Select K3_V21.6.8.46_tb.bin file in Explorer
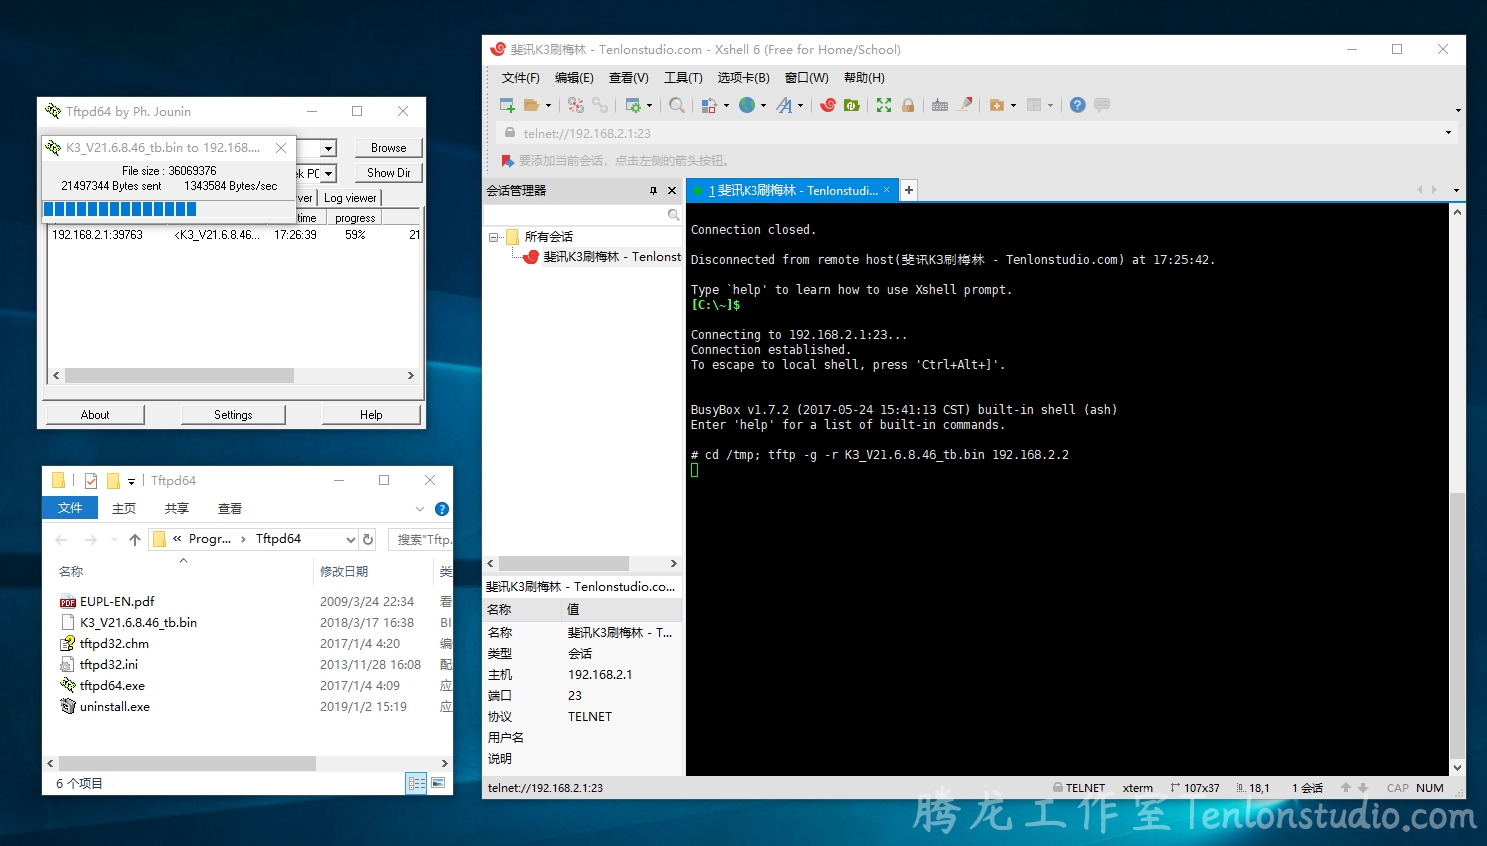The image size is (1487, 846). click(x=138, y=622)
